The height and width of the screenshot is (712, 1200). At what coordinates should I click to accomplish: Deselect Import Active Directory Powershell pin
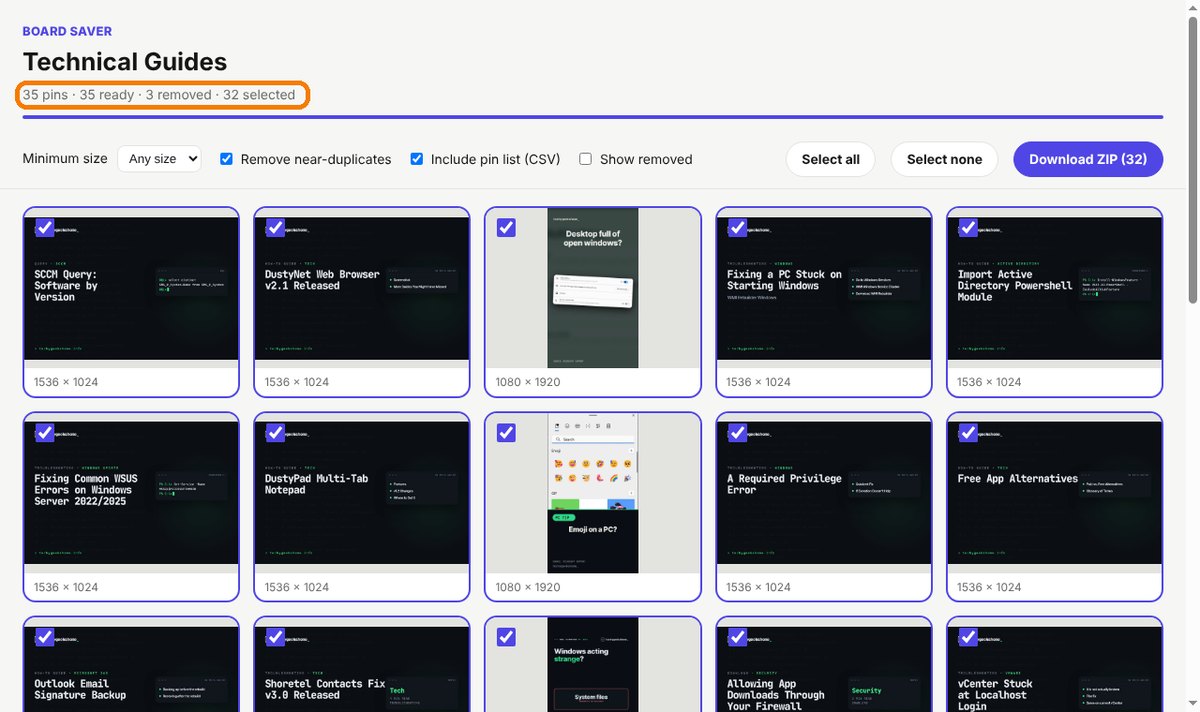click(969, 228)
